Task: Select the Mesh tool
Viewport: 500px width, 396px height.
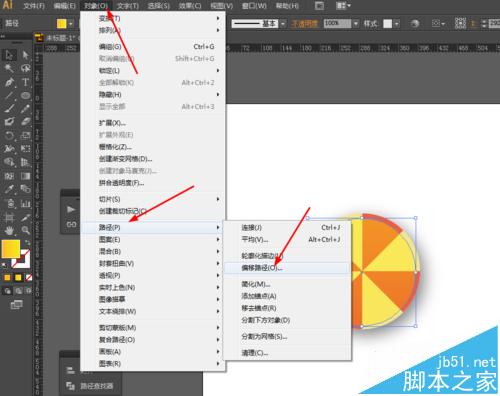Action: pos(9,176)
